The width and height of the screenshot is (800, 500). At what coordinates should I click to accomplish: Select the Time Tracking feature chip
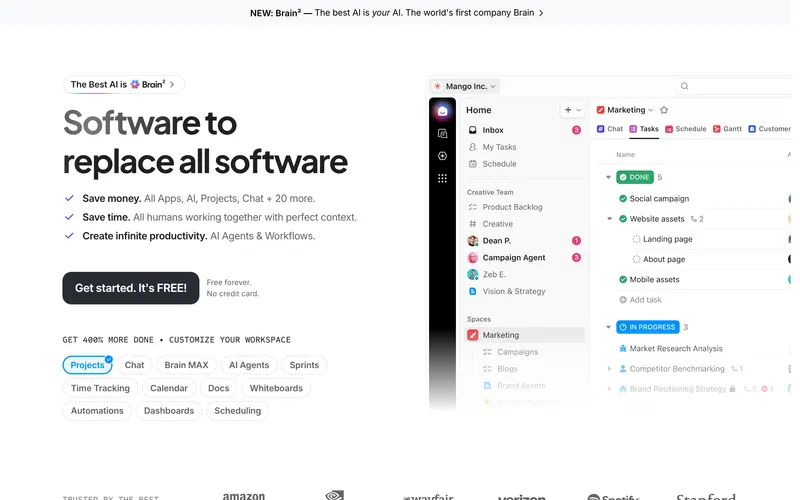point(100,388)
